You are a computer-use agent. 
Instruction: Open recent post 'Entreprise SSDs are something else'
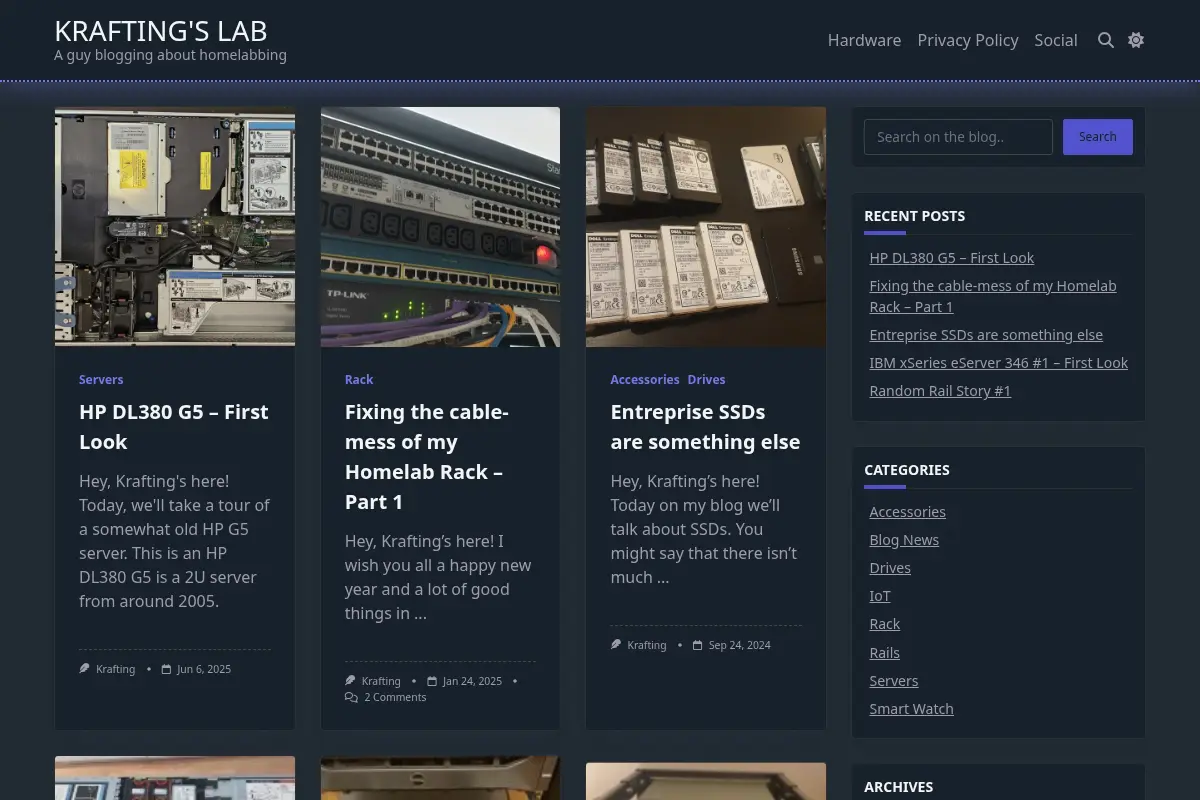tap(986, 335)
